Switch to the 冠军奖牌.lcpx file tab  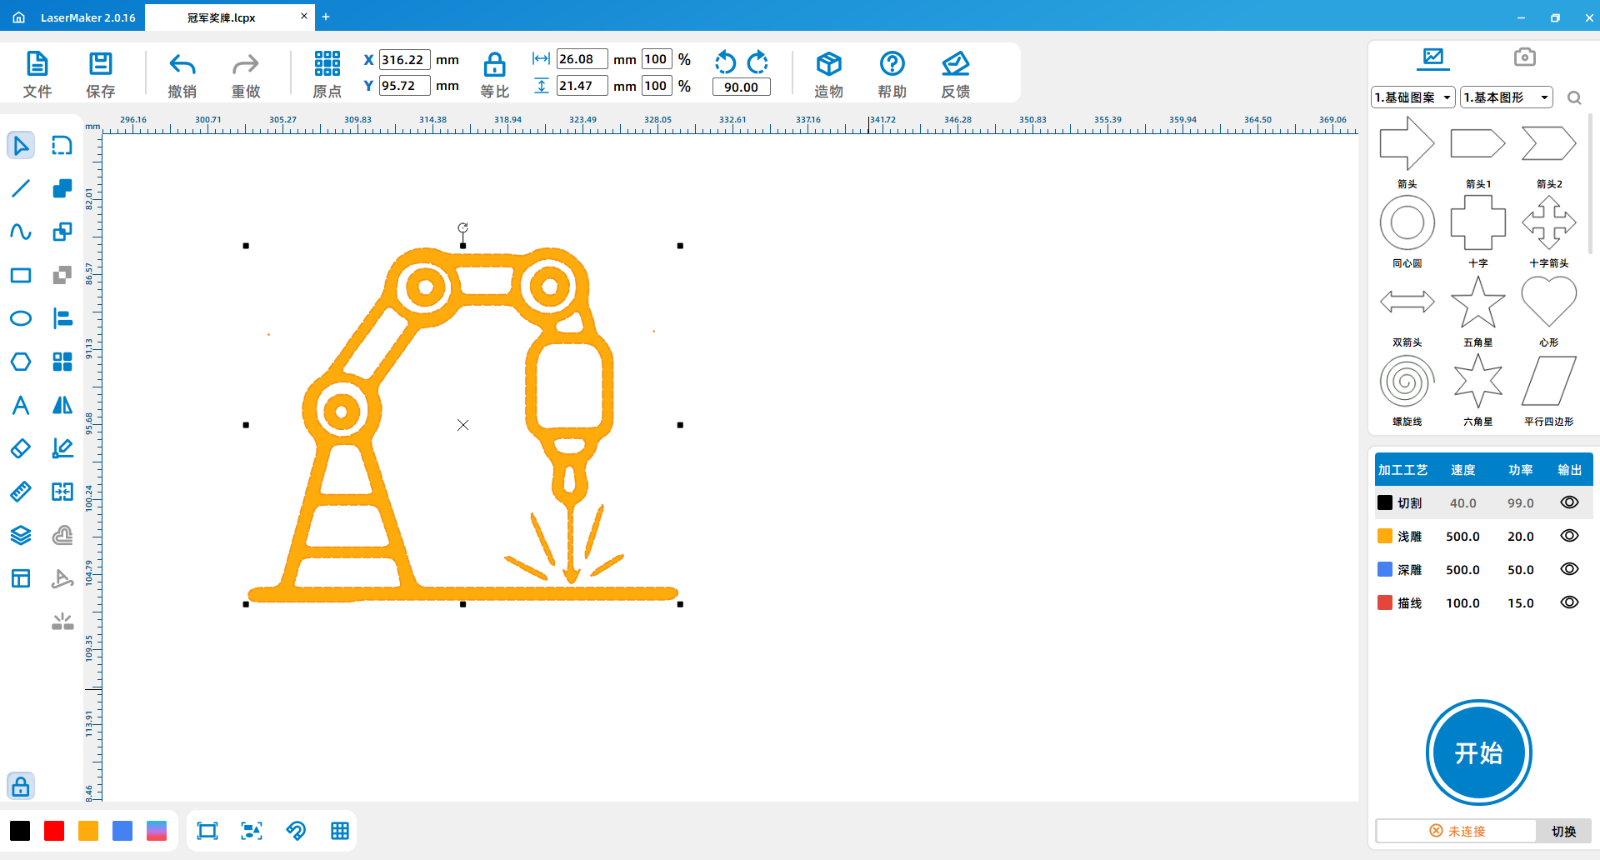[x=222, y=17]
